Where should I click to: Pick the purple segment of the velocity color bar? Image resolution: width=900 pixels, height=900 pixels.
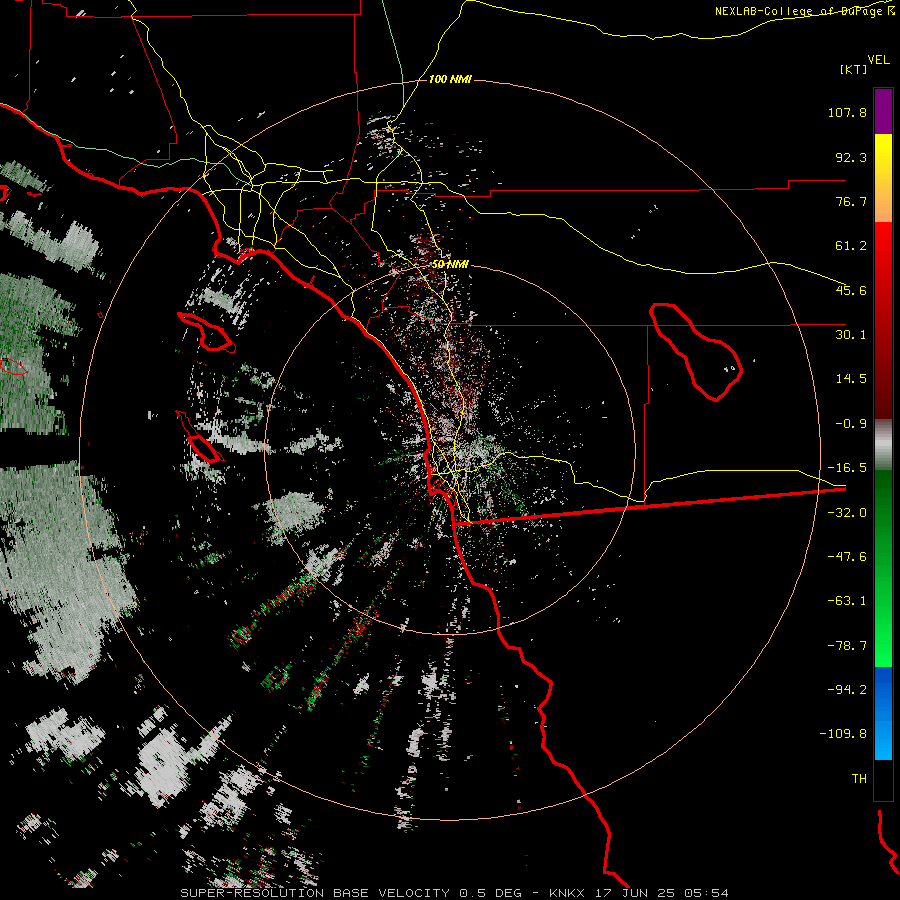pyautogui.click(x=883, y=111)
